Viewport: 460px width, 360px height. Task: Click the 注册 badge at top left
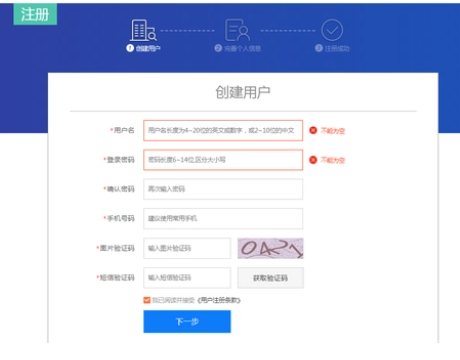(35, 14)
